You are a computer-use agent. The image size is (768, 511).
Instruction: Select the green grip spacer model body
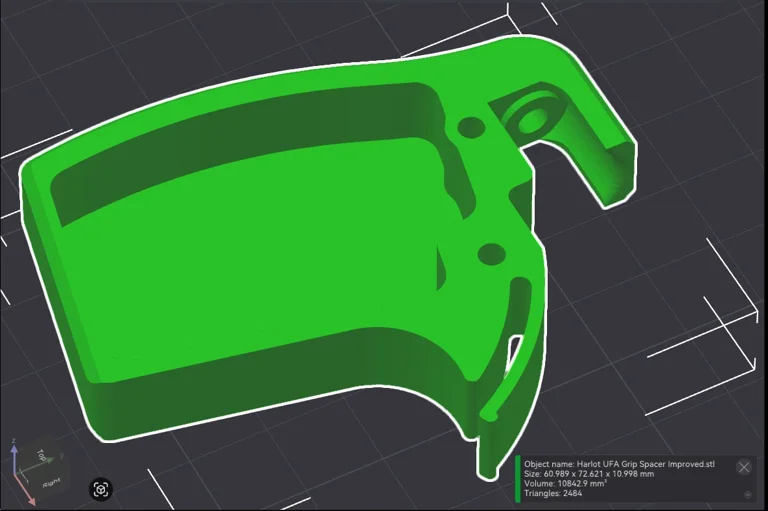tap(250, 260)
